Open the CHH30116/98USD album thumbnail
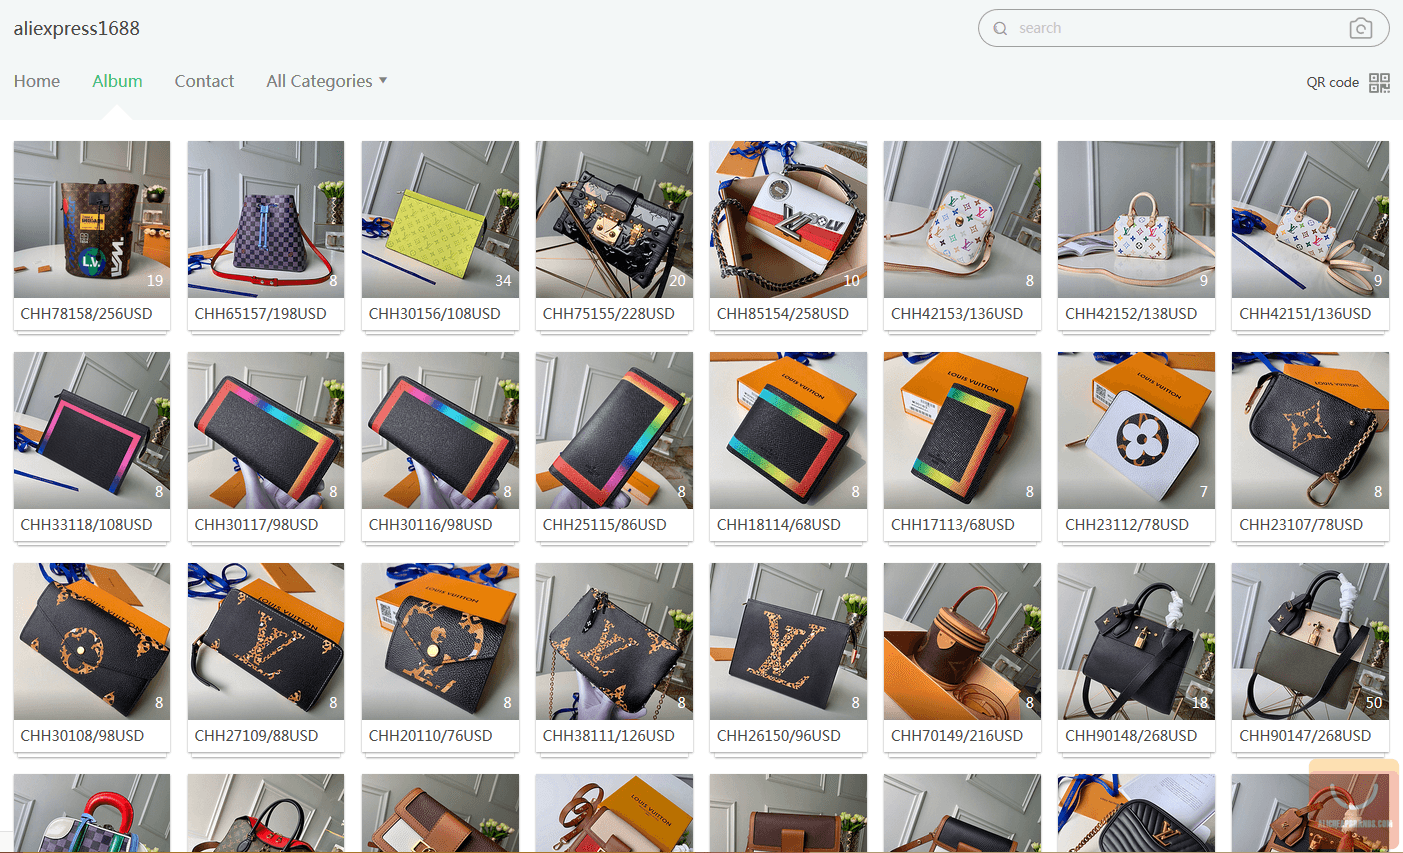This screenshot has height=853, width=1403. 440,430
